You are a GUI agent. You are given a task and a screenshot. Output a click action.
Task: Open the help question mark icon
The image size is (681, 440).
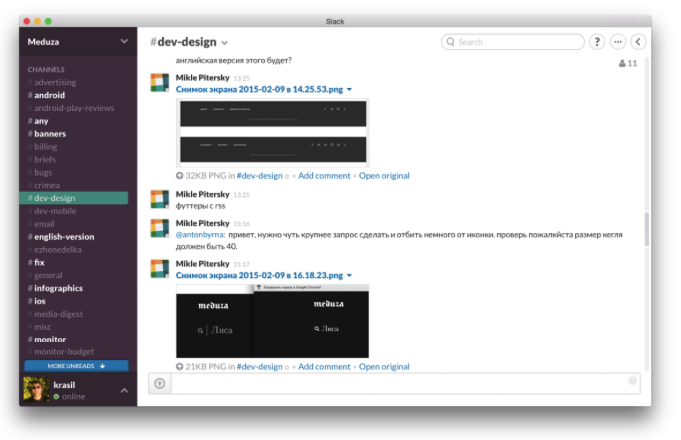[597, 42]
